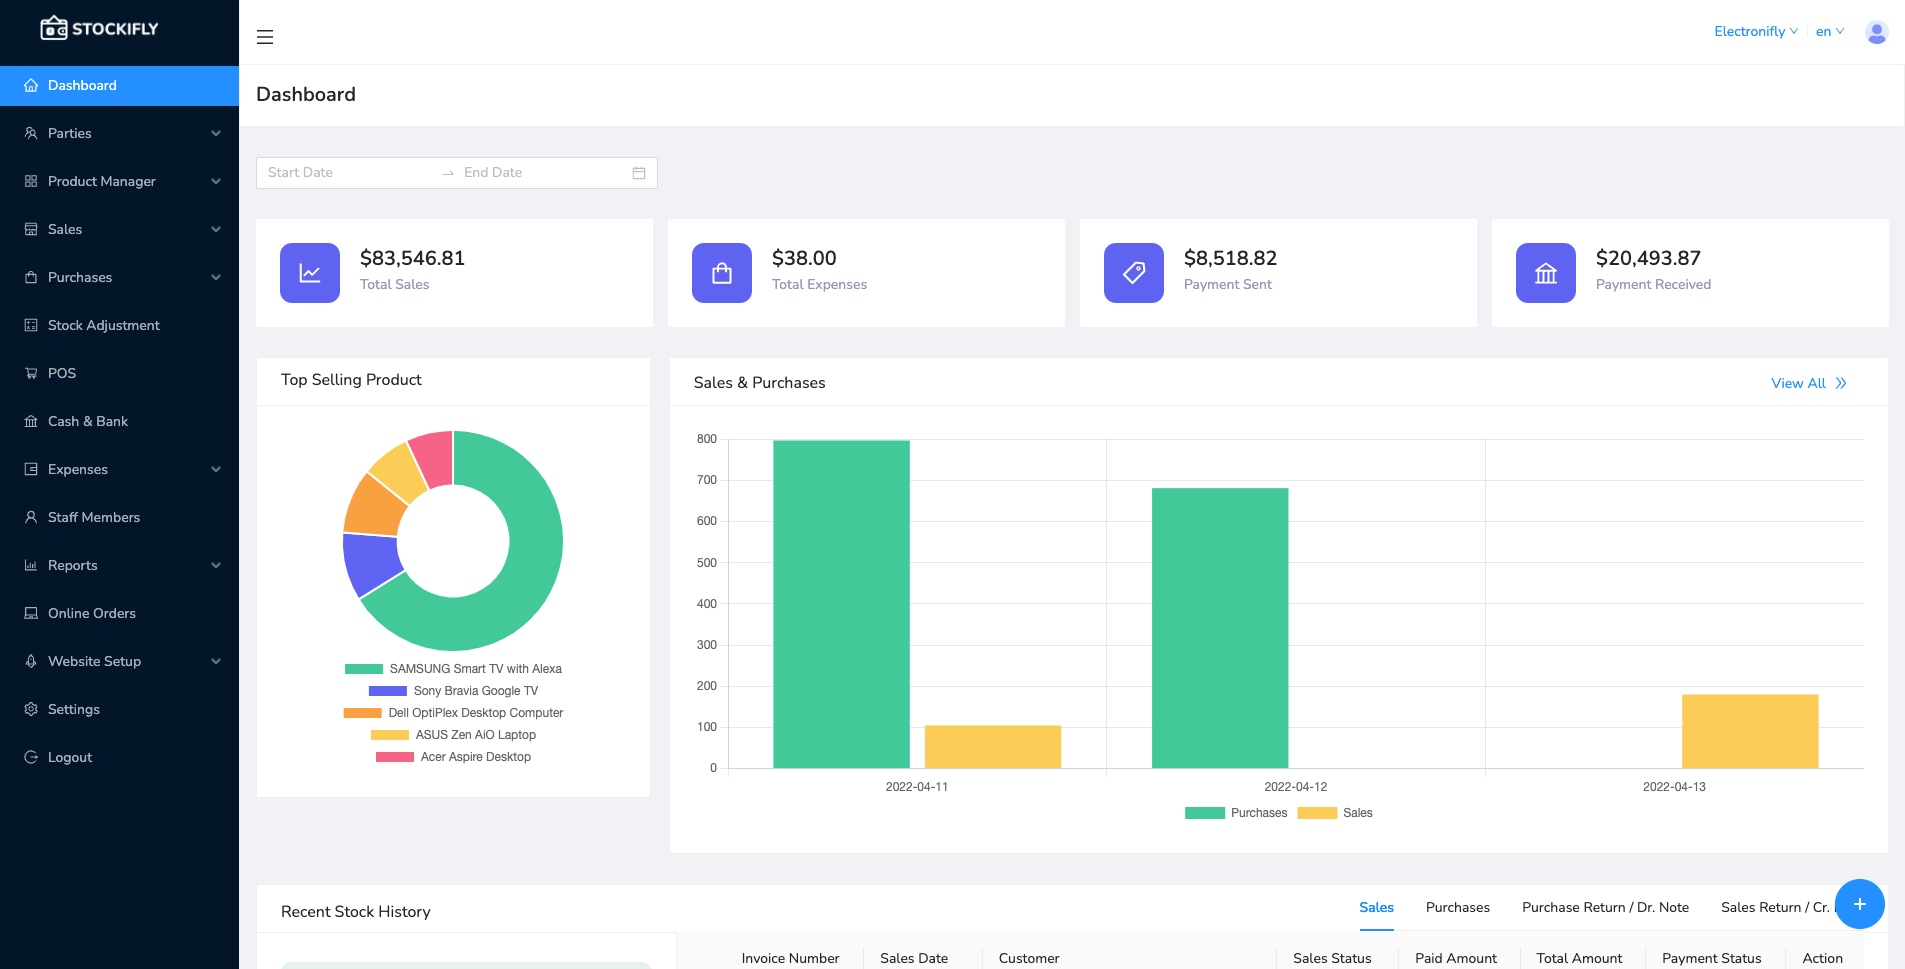Click the View All link
The width and height of the screenshot is (1905, 969).
(x=1799, y=383)
